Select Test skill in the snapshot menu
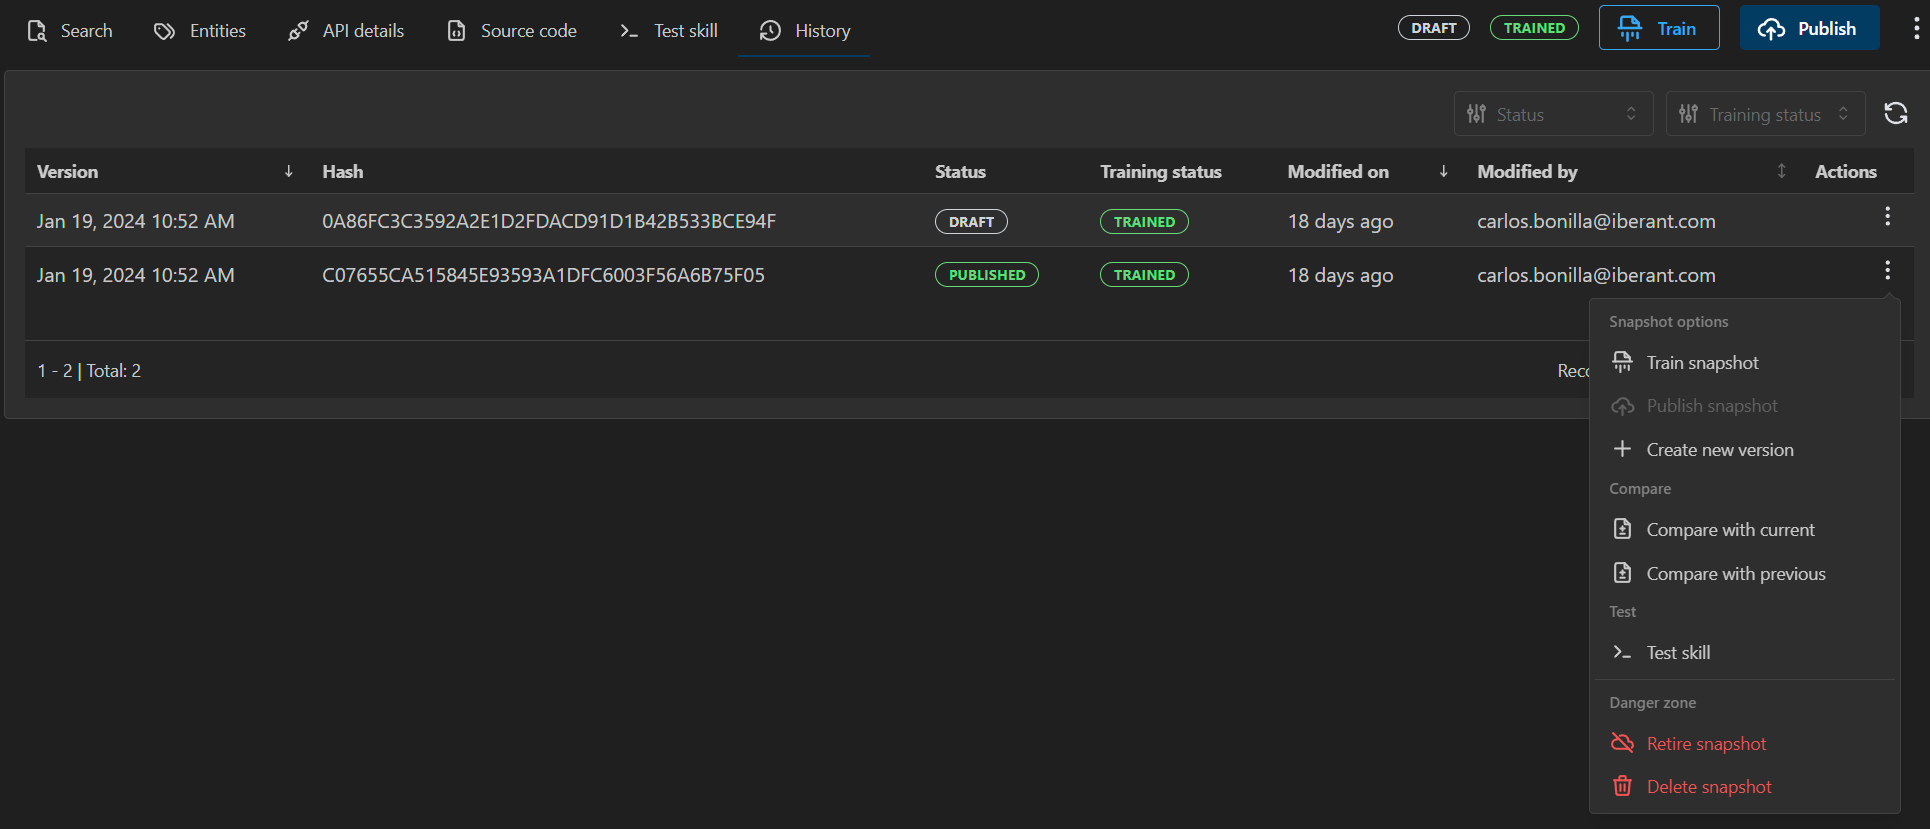 (x=1744, y=653)
